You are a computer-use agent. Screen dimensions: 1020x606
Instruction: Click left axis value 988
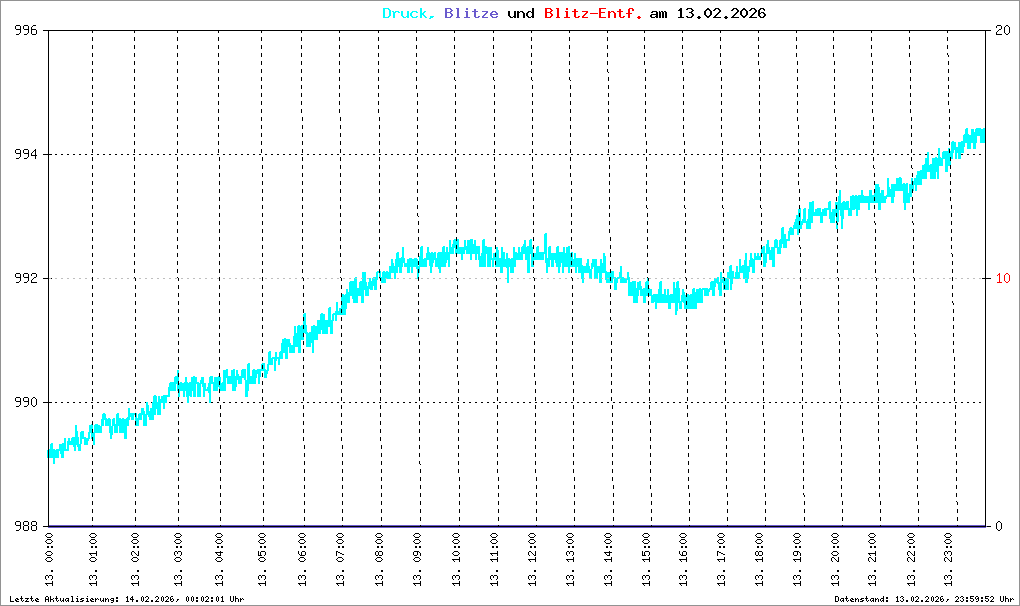pos(26,526)
